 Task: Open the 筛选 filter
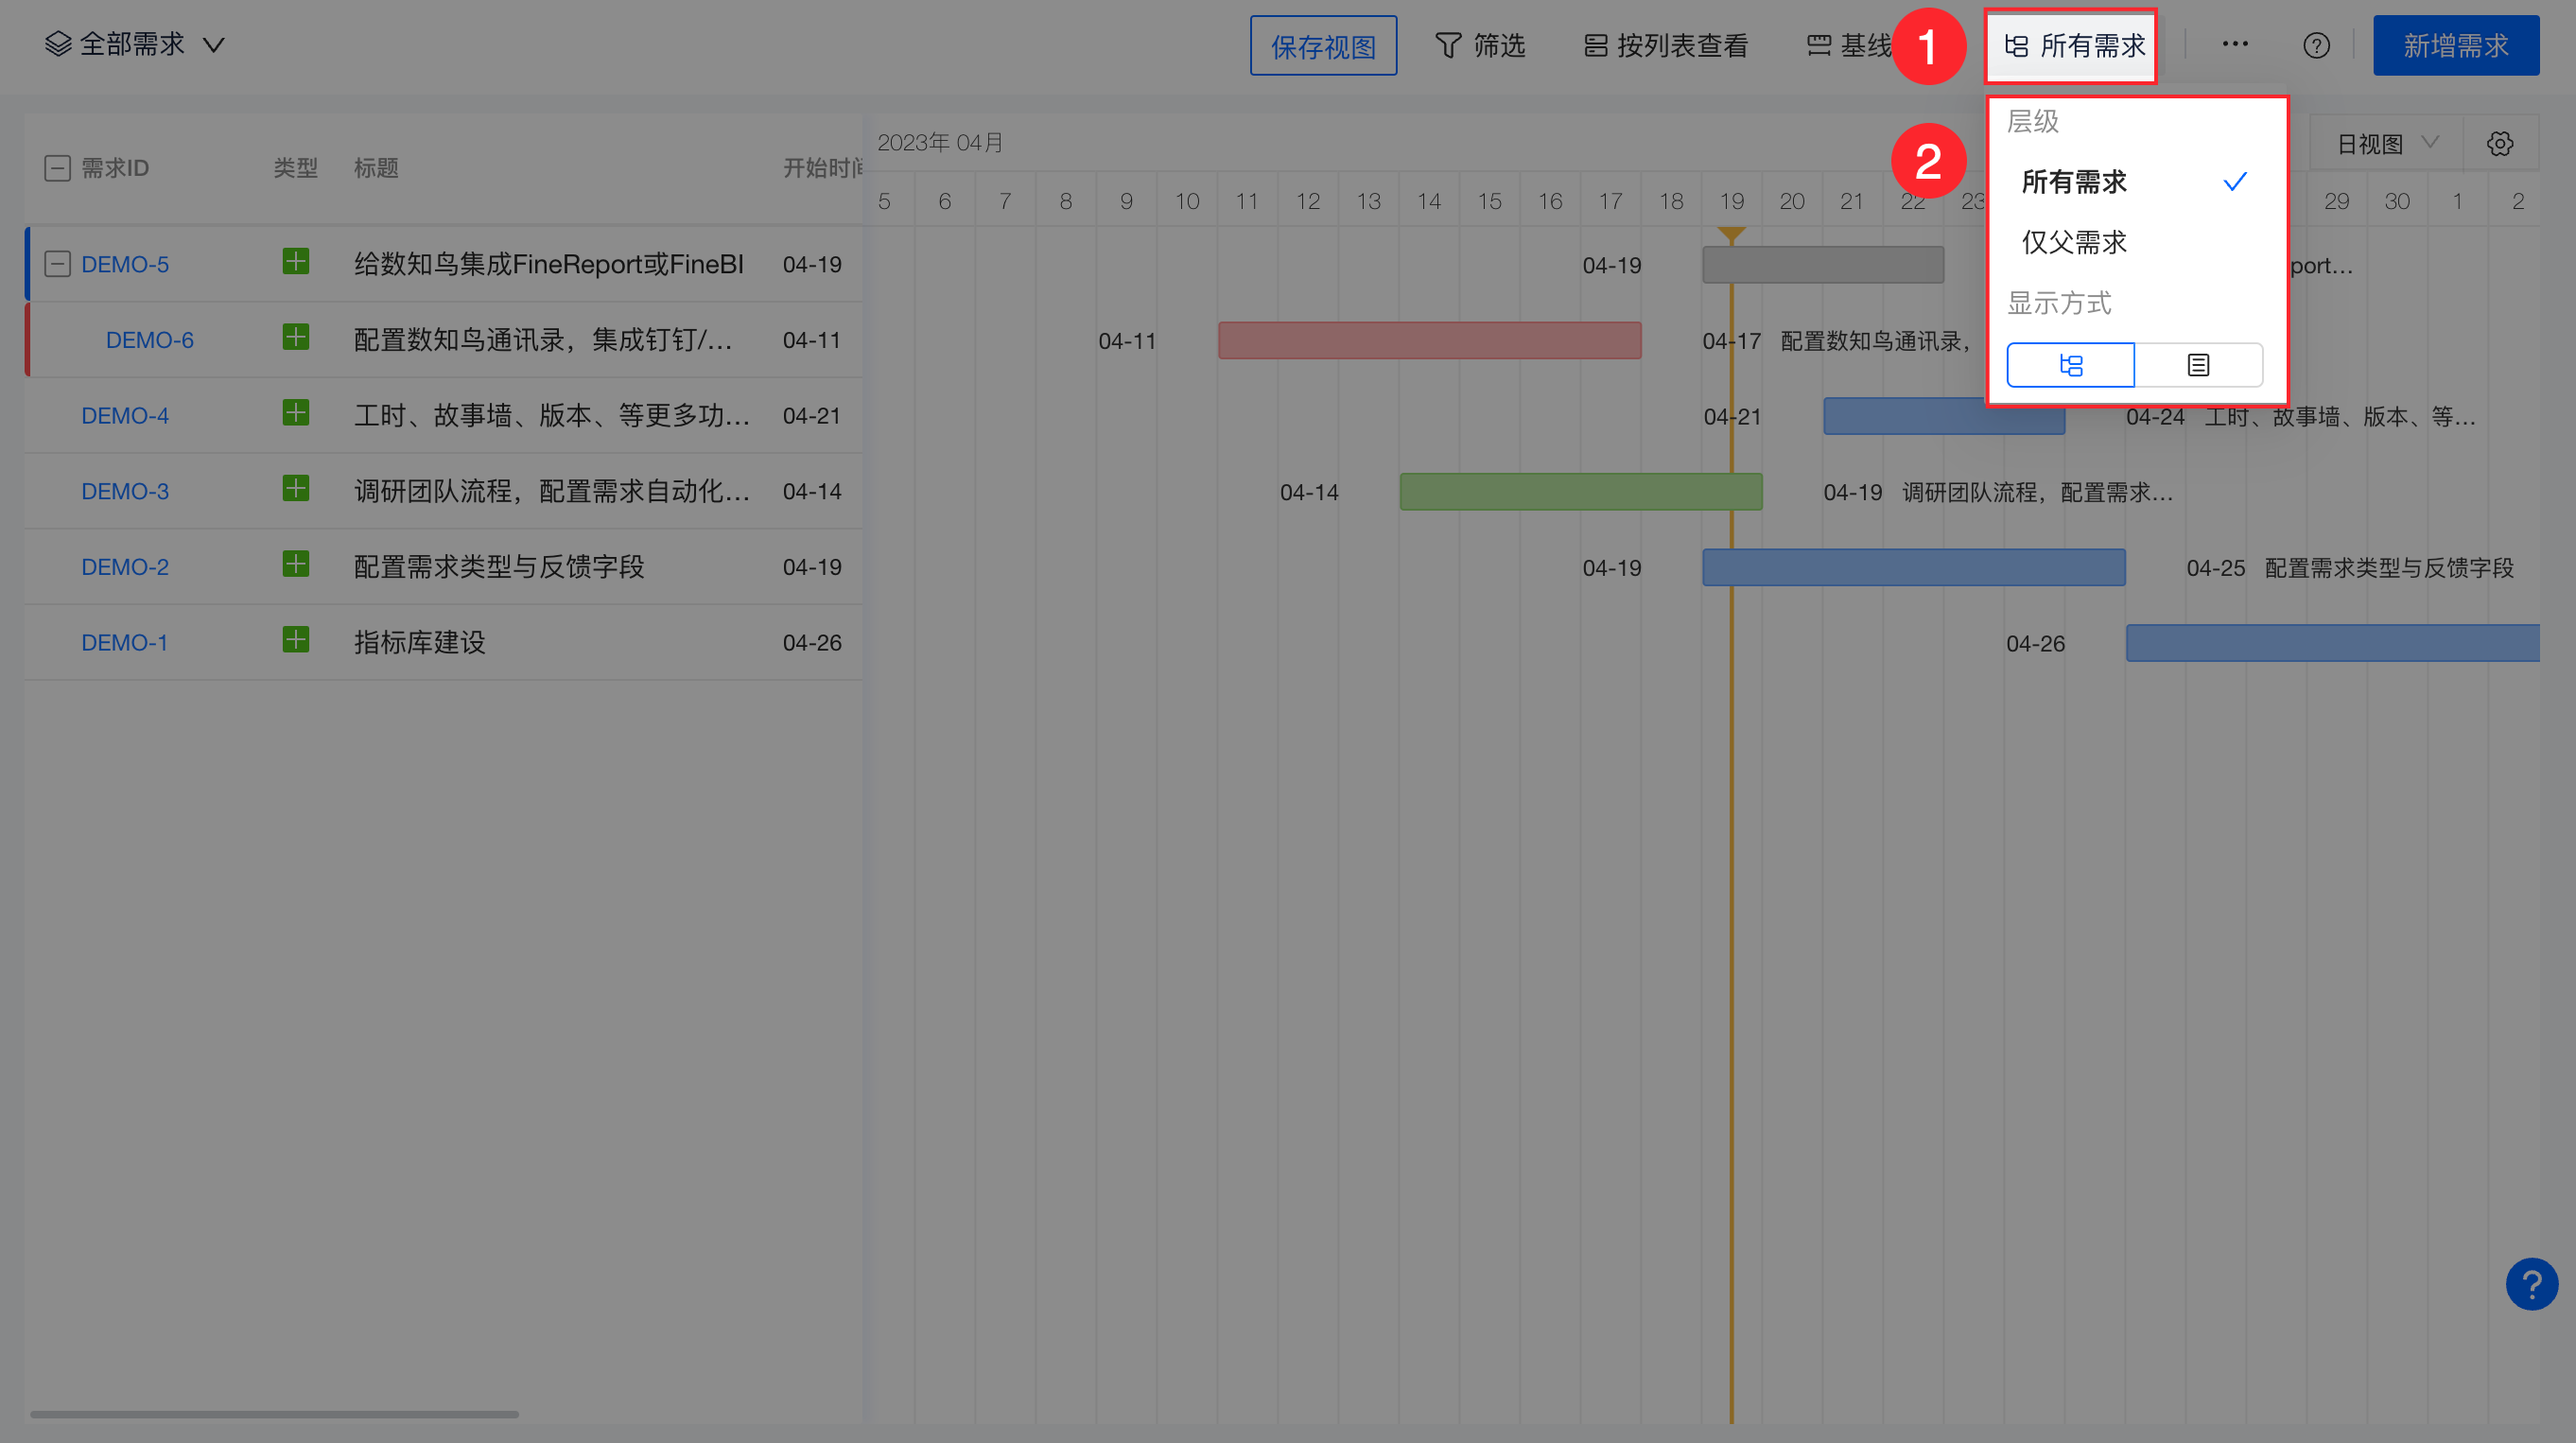pyautogui.click(x=1480, y=46)
